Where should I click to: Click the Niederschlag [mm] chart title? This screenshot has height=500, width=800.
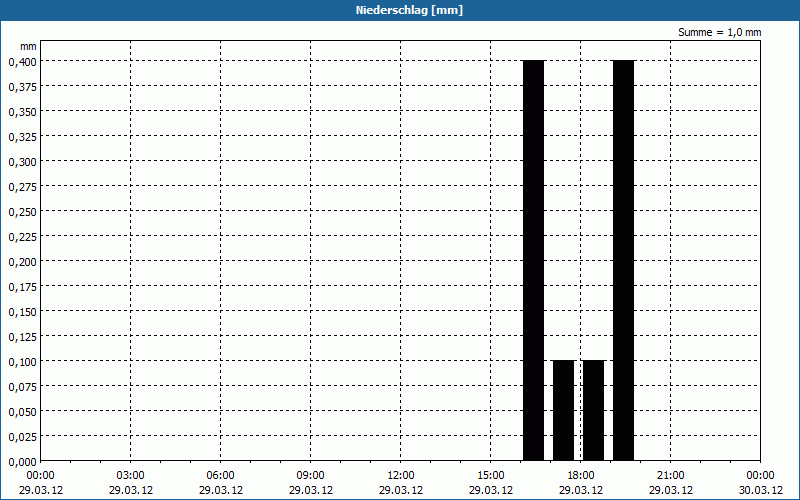pyautogui.click(x=409, y=10)
